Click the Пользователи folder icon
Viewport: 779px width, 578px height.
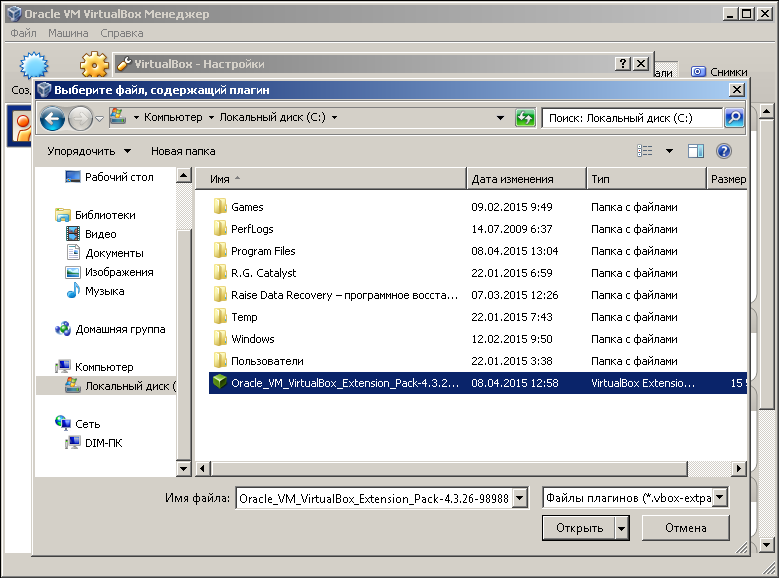[220, 360]
